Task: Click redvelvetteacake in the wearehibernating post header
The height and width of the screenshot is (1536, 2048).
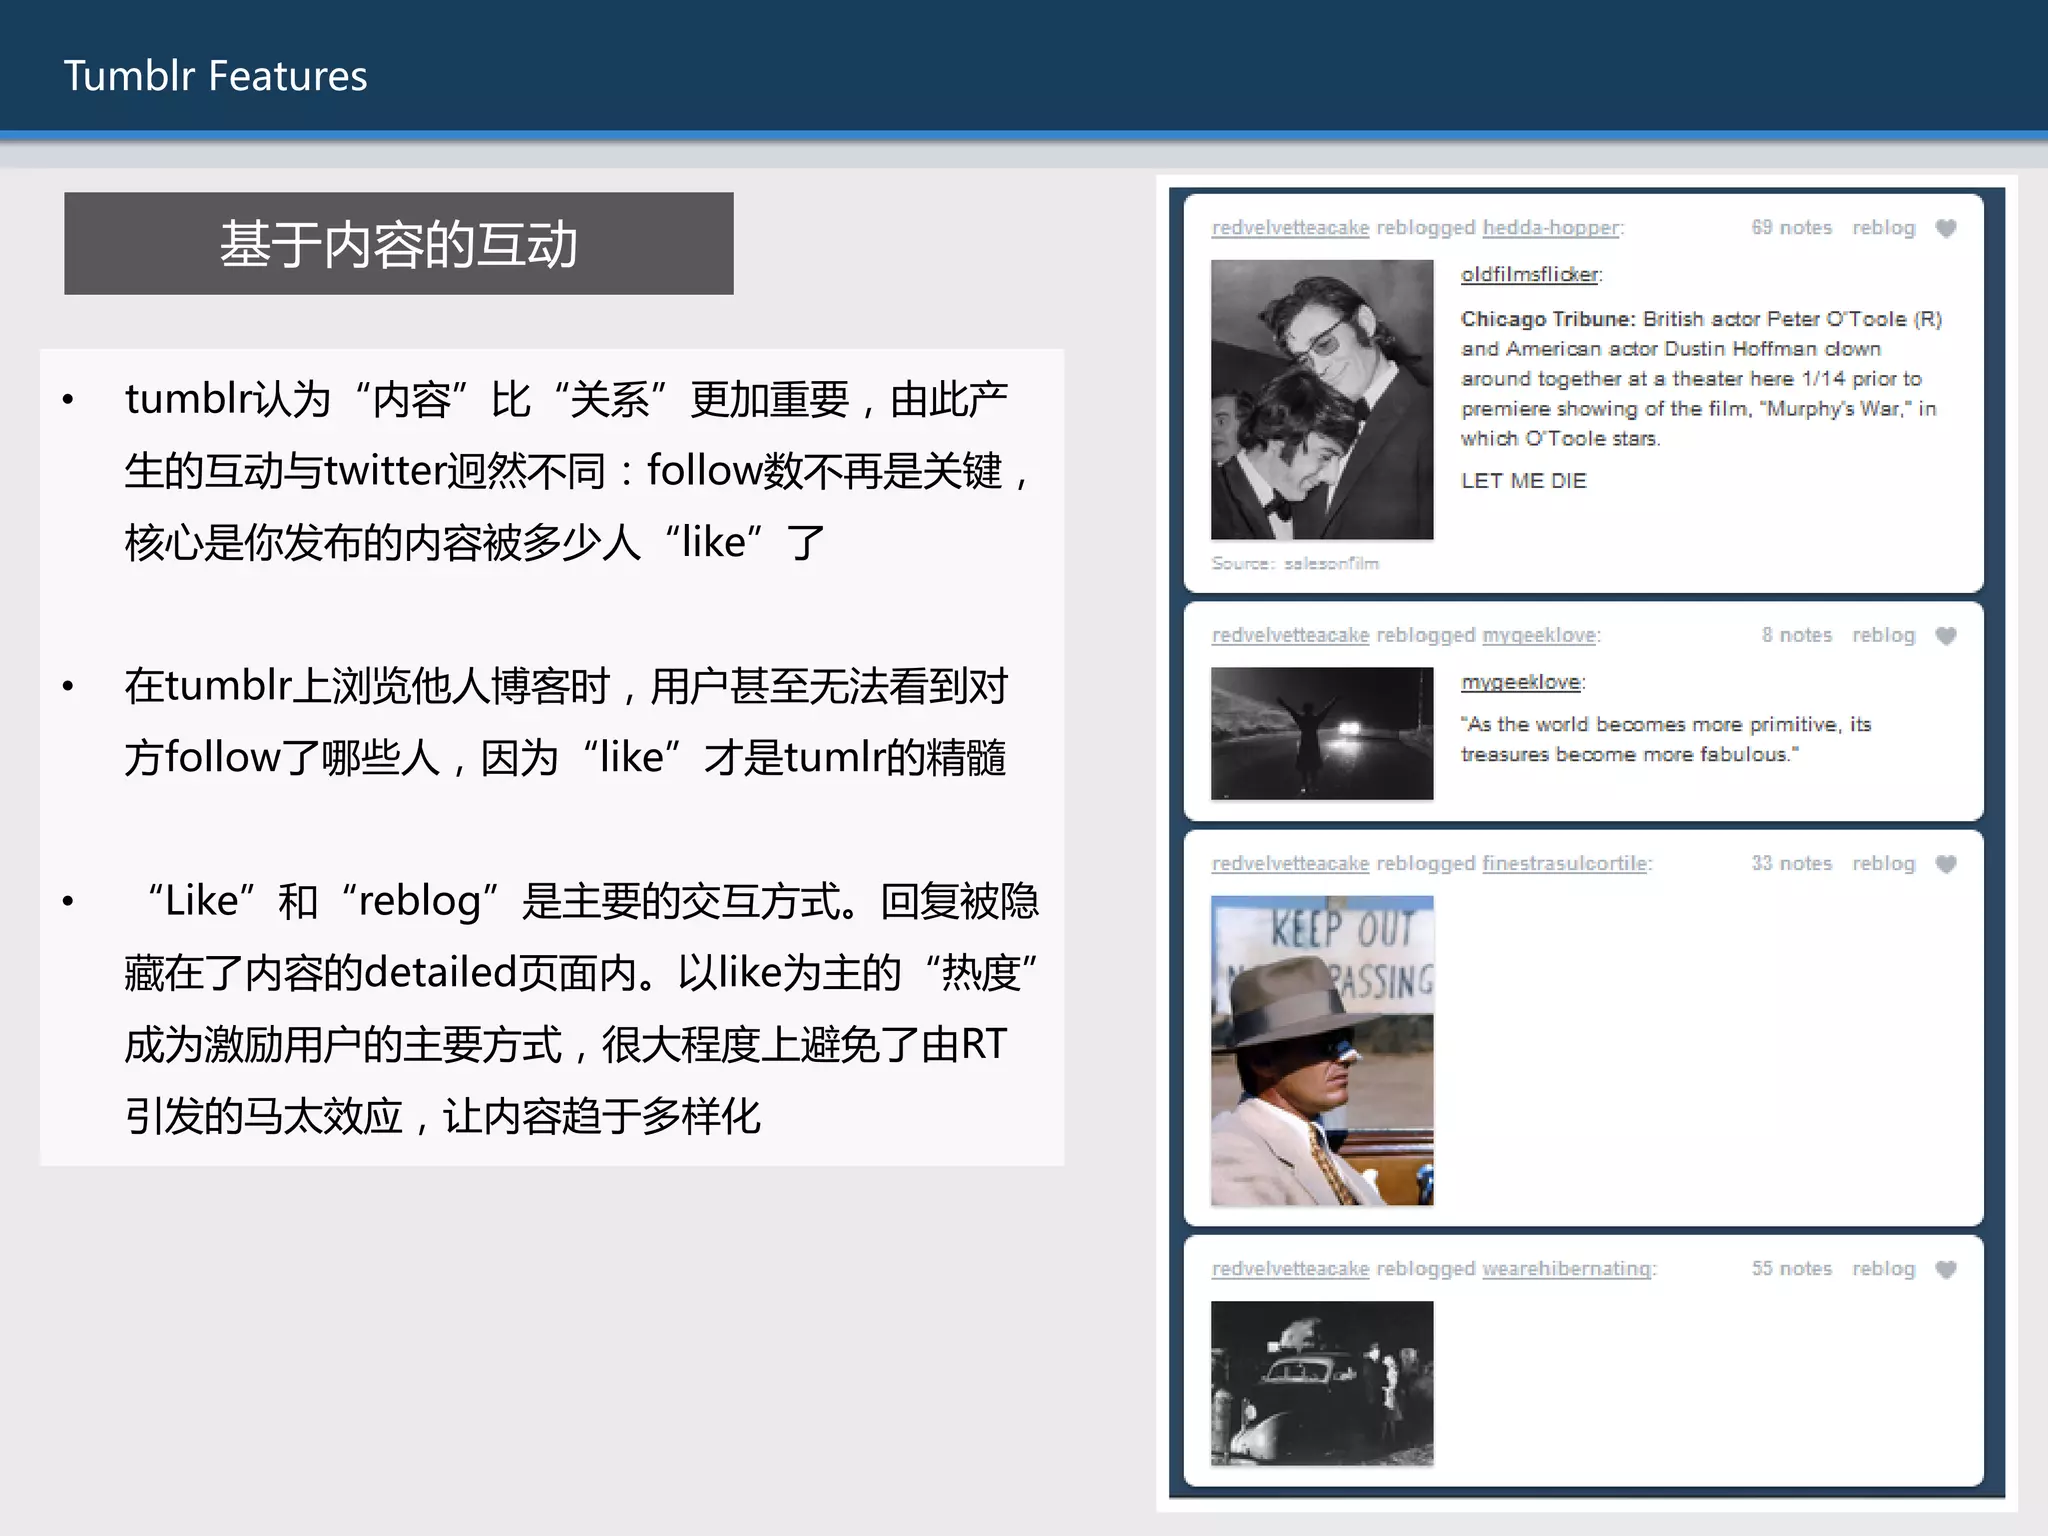Action: [1290, 1268]
